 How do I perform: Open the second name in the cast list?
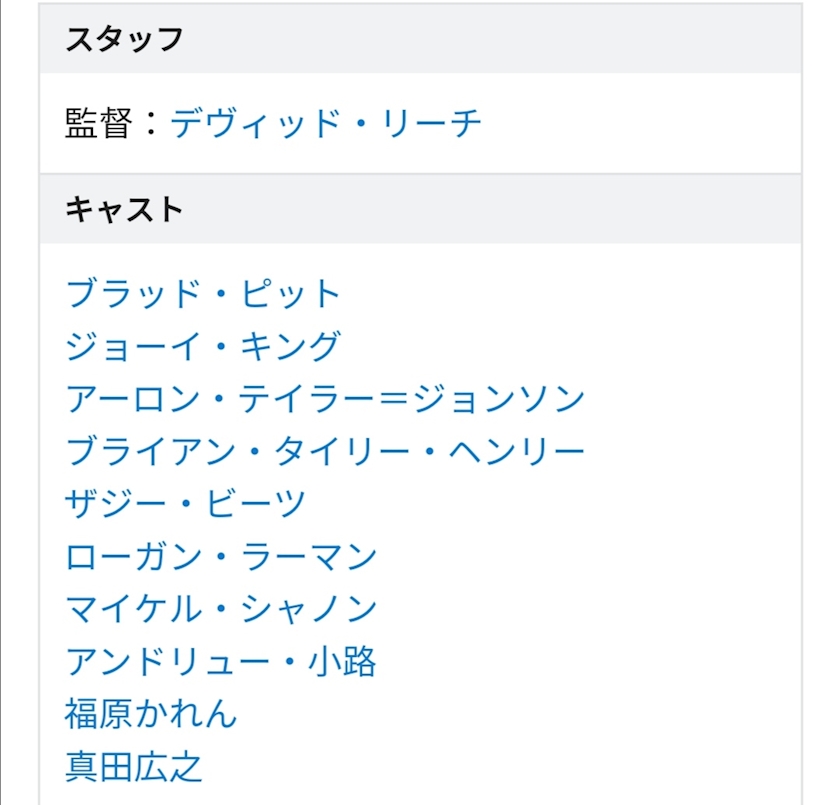(203, 346)
